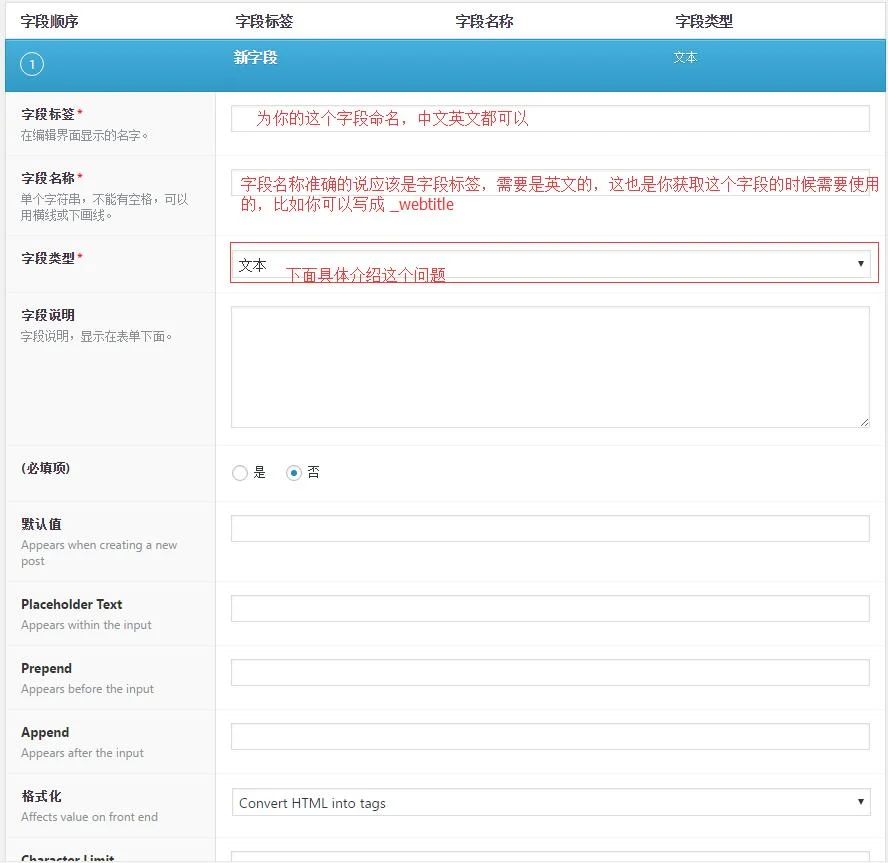The width and height of the screenshot is (888, 863).
Task: Click the Character Limit input box
Action: (550, 858)
